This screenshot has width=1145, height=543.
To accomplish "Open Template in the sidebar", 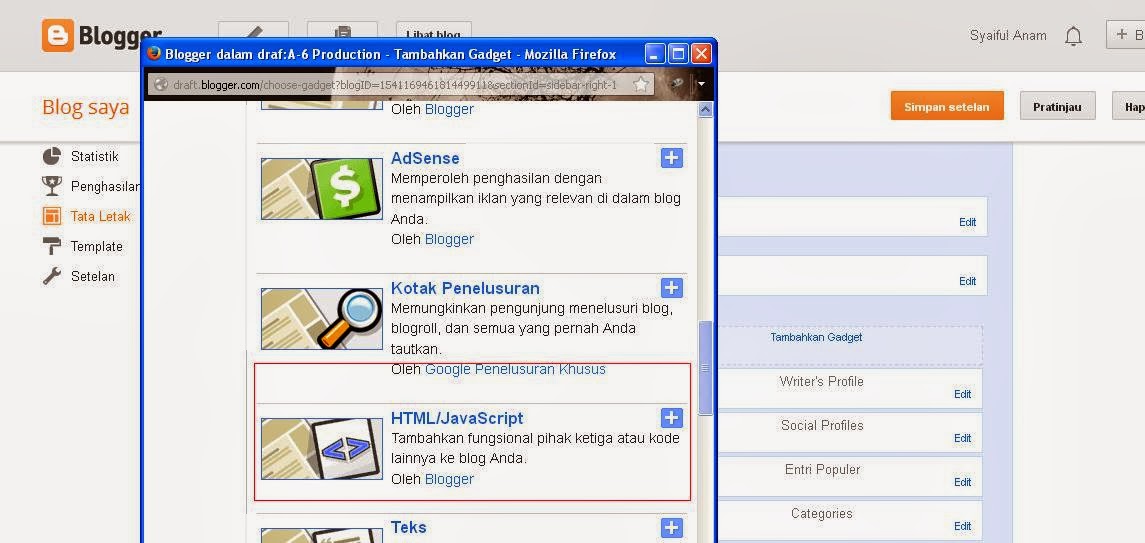I will click(96, 246).
